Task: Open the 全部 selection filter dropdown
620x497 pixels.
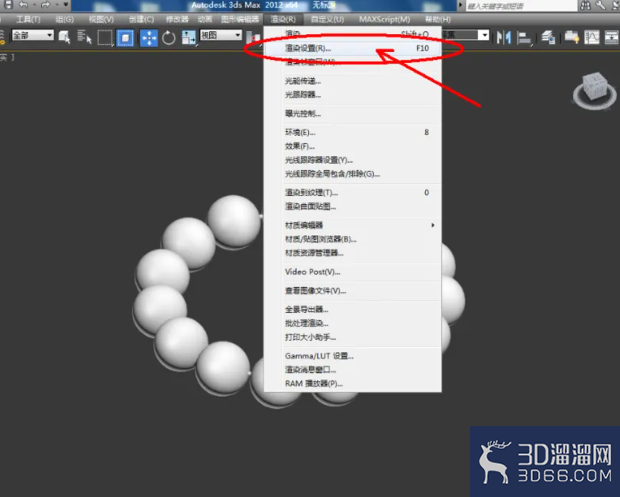Action: pos(32,35)
